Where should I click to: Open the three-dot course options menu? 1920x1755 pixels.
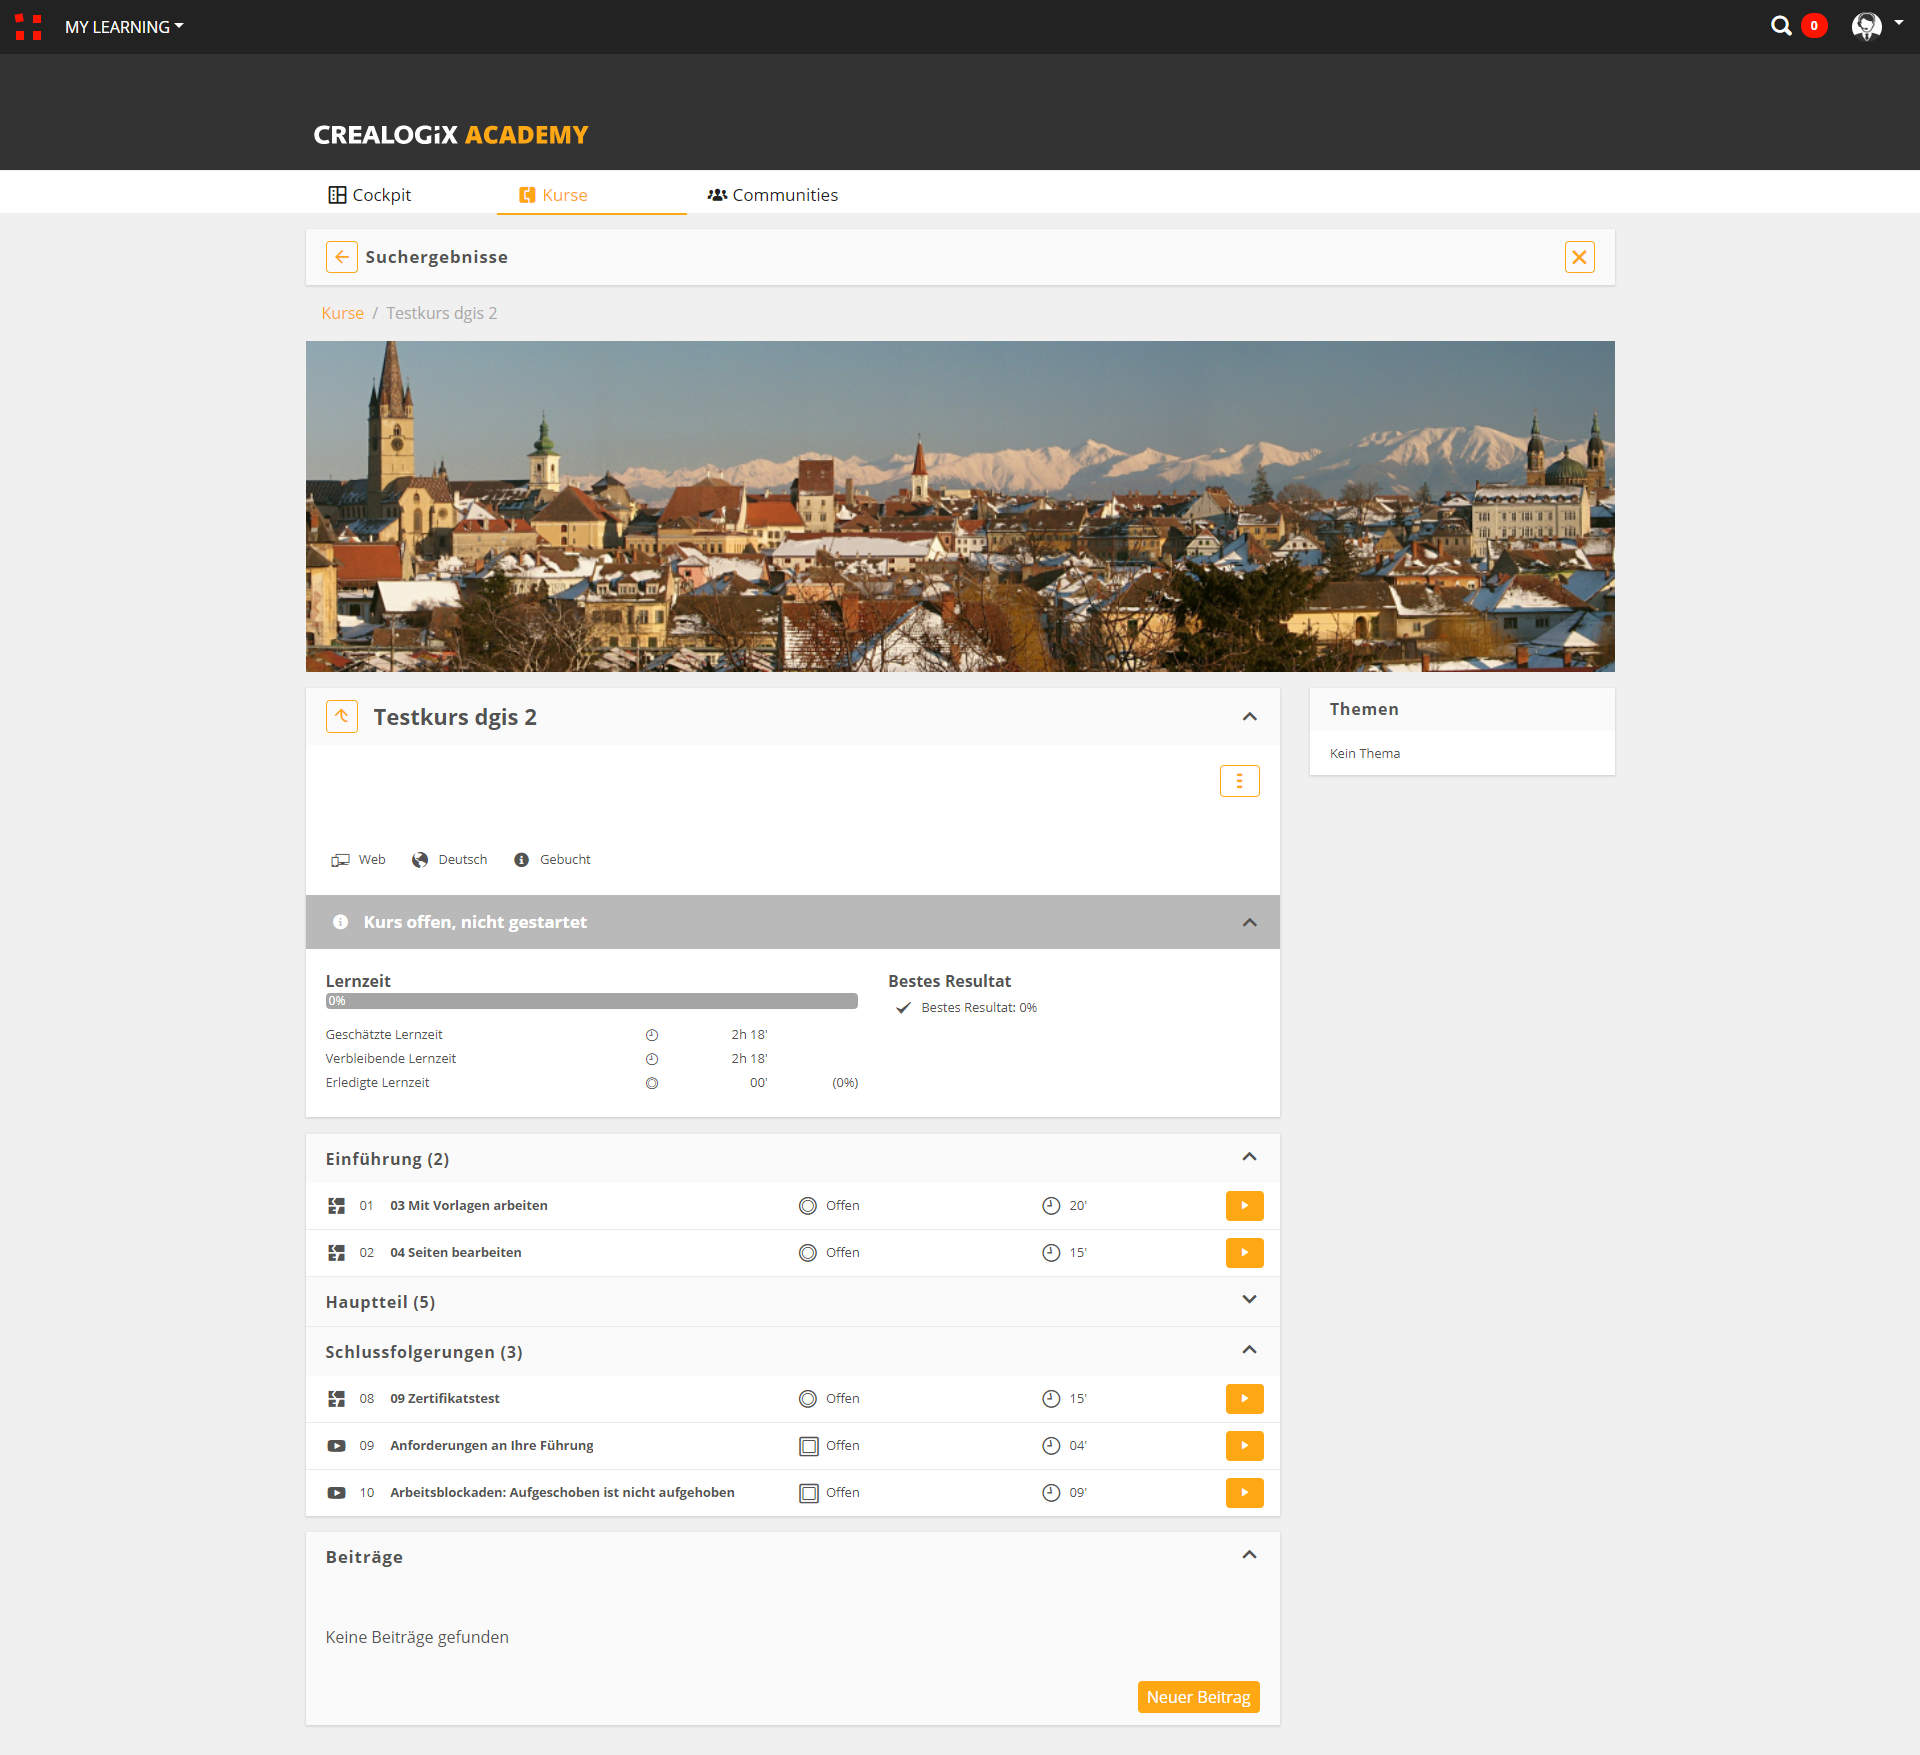(x=1239, y=781)
